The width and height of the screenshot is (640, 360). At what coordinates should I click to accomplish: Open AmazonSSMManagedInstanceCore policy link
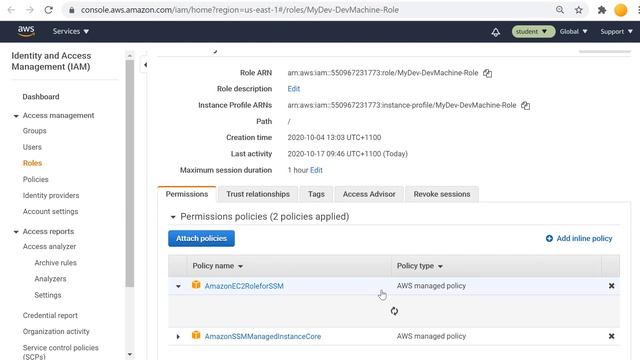[263, 336]
